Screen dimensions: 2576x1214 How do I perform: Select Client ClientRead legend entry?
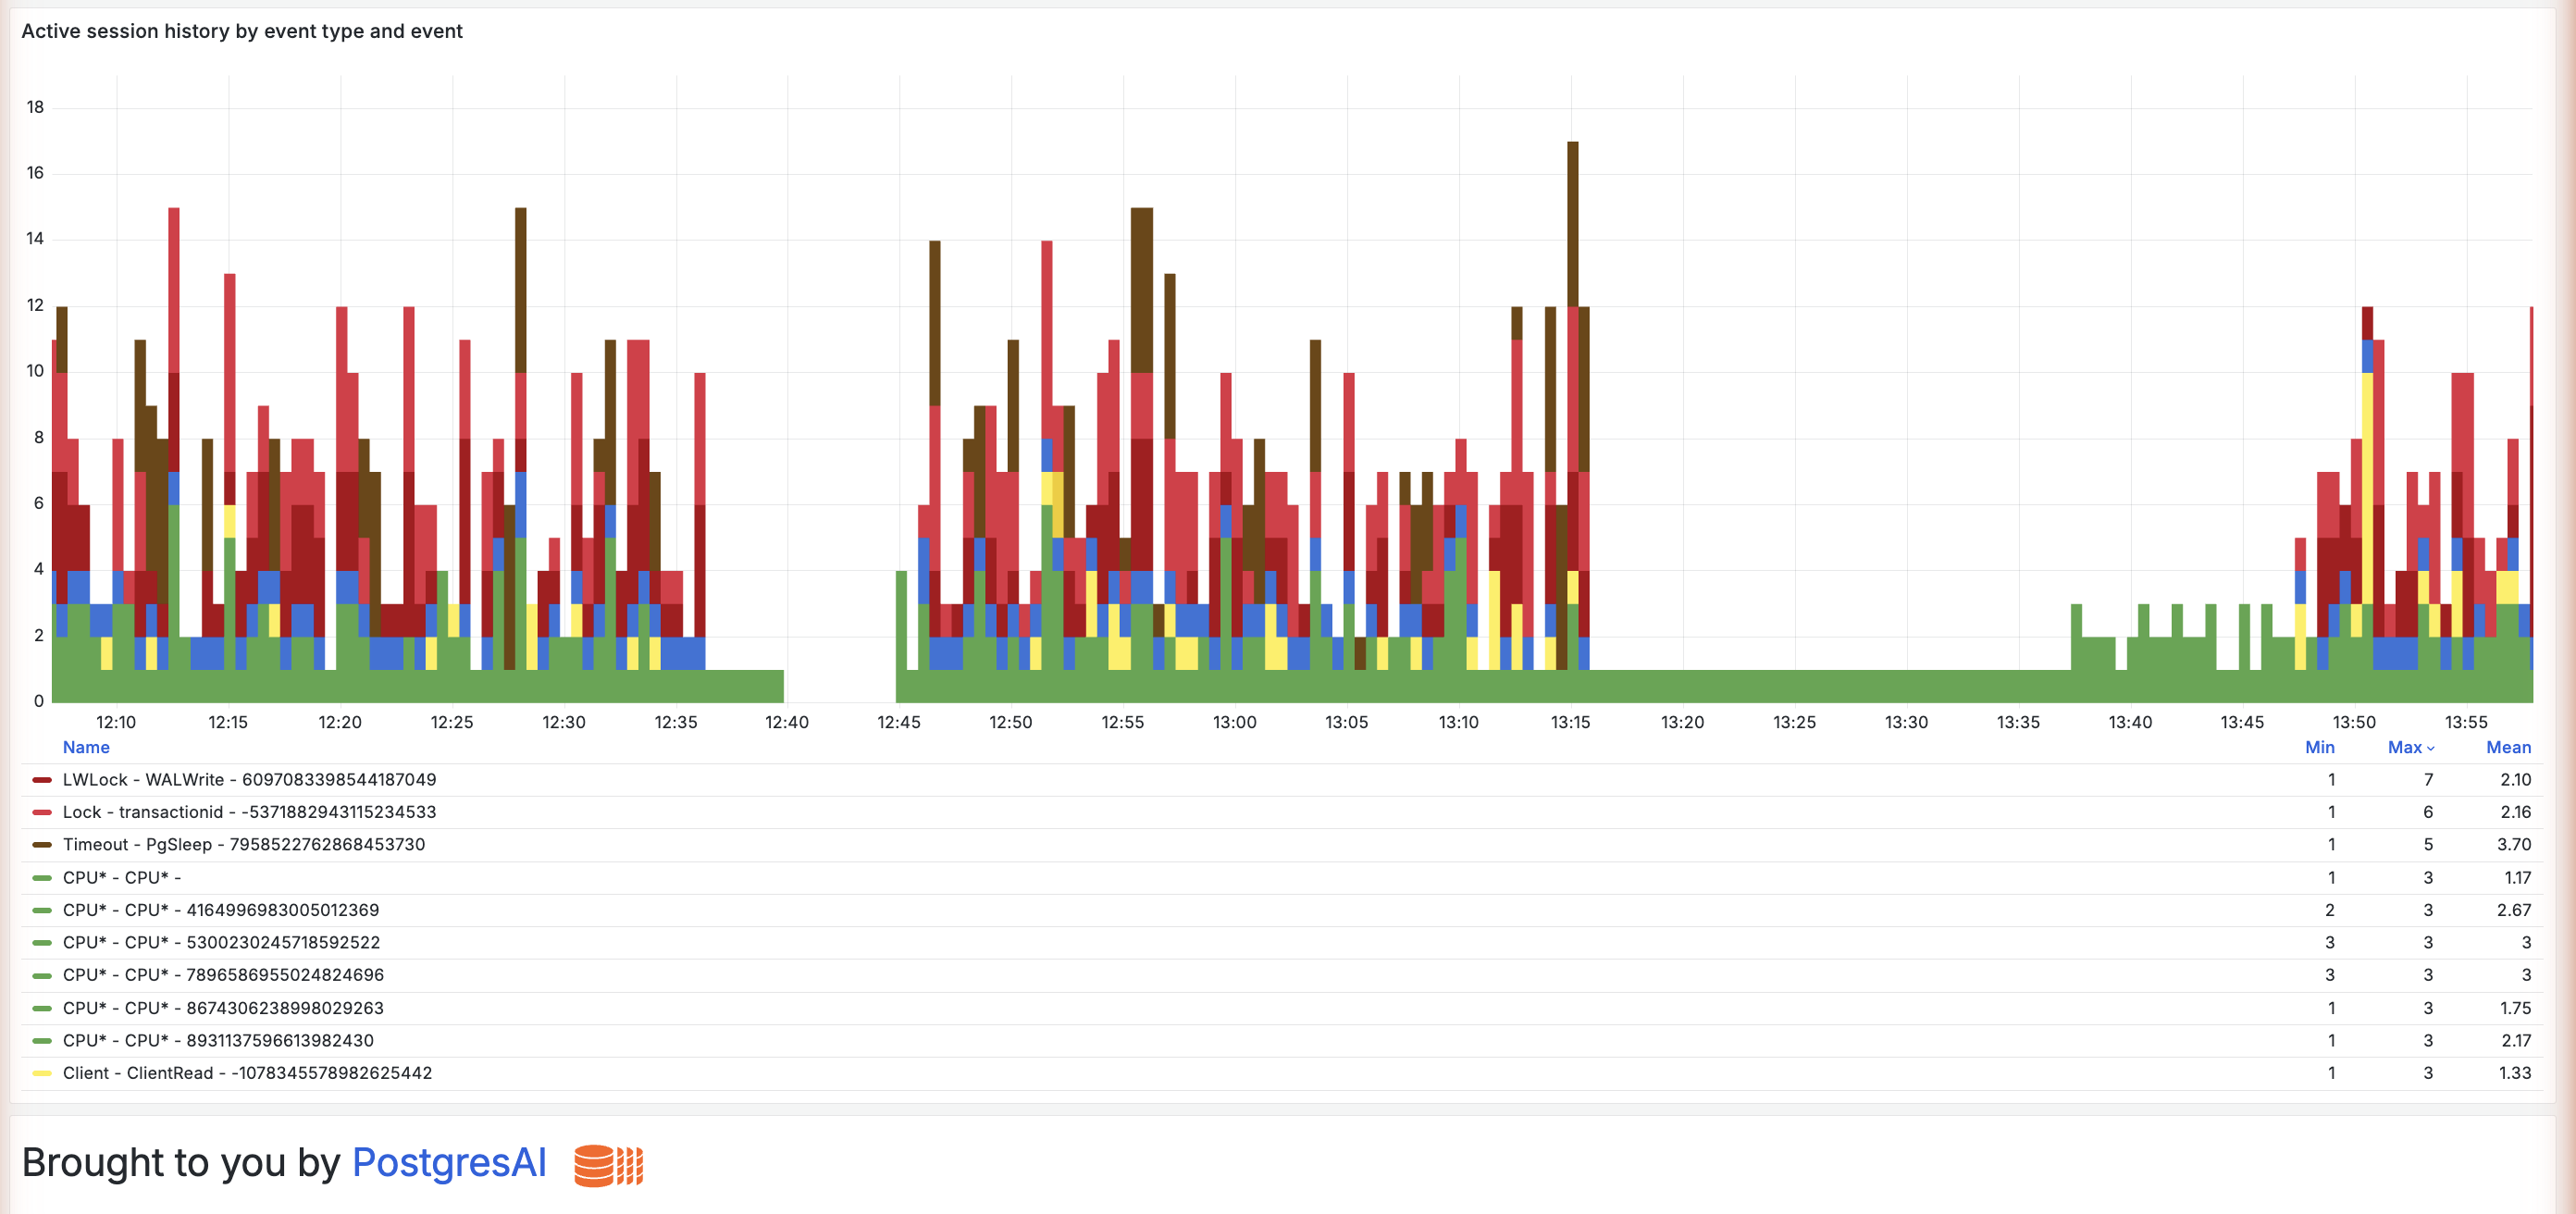pyautogui.click(x=247, y=1073)
